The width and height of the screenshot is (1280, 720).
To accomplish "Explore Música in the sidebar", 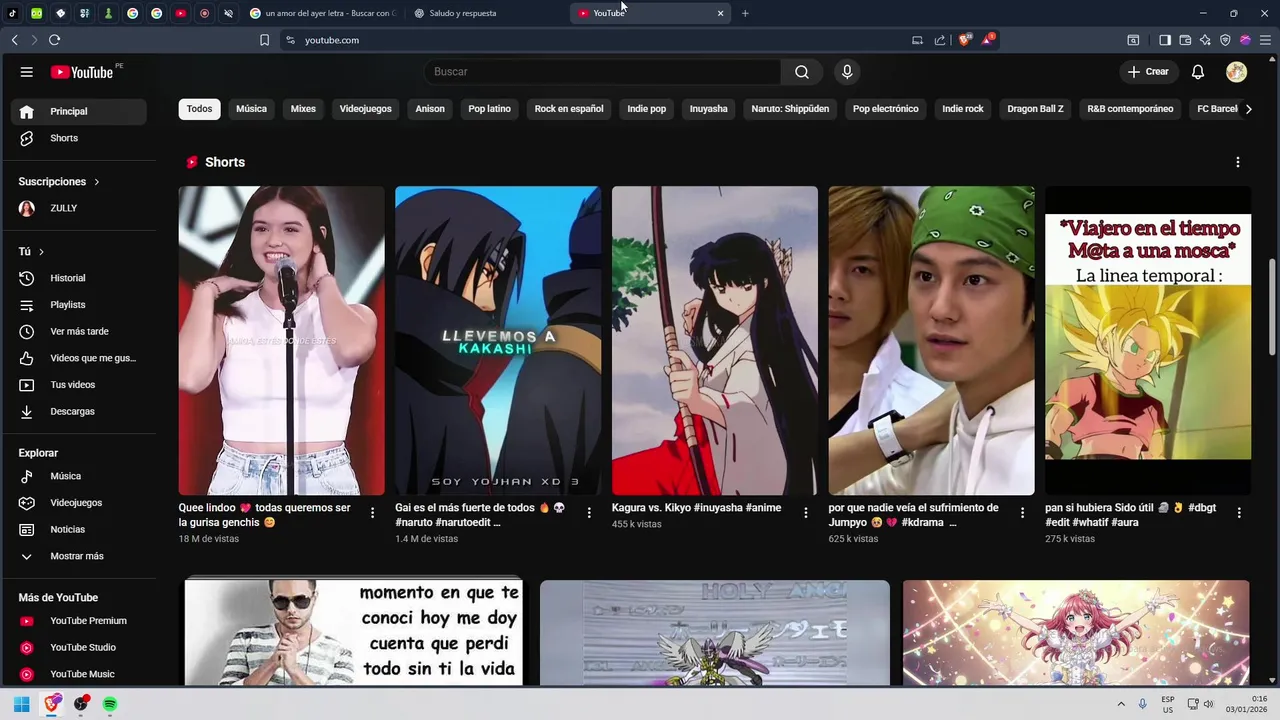I will point(78,476).
